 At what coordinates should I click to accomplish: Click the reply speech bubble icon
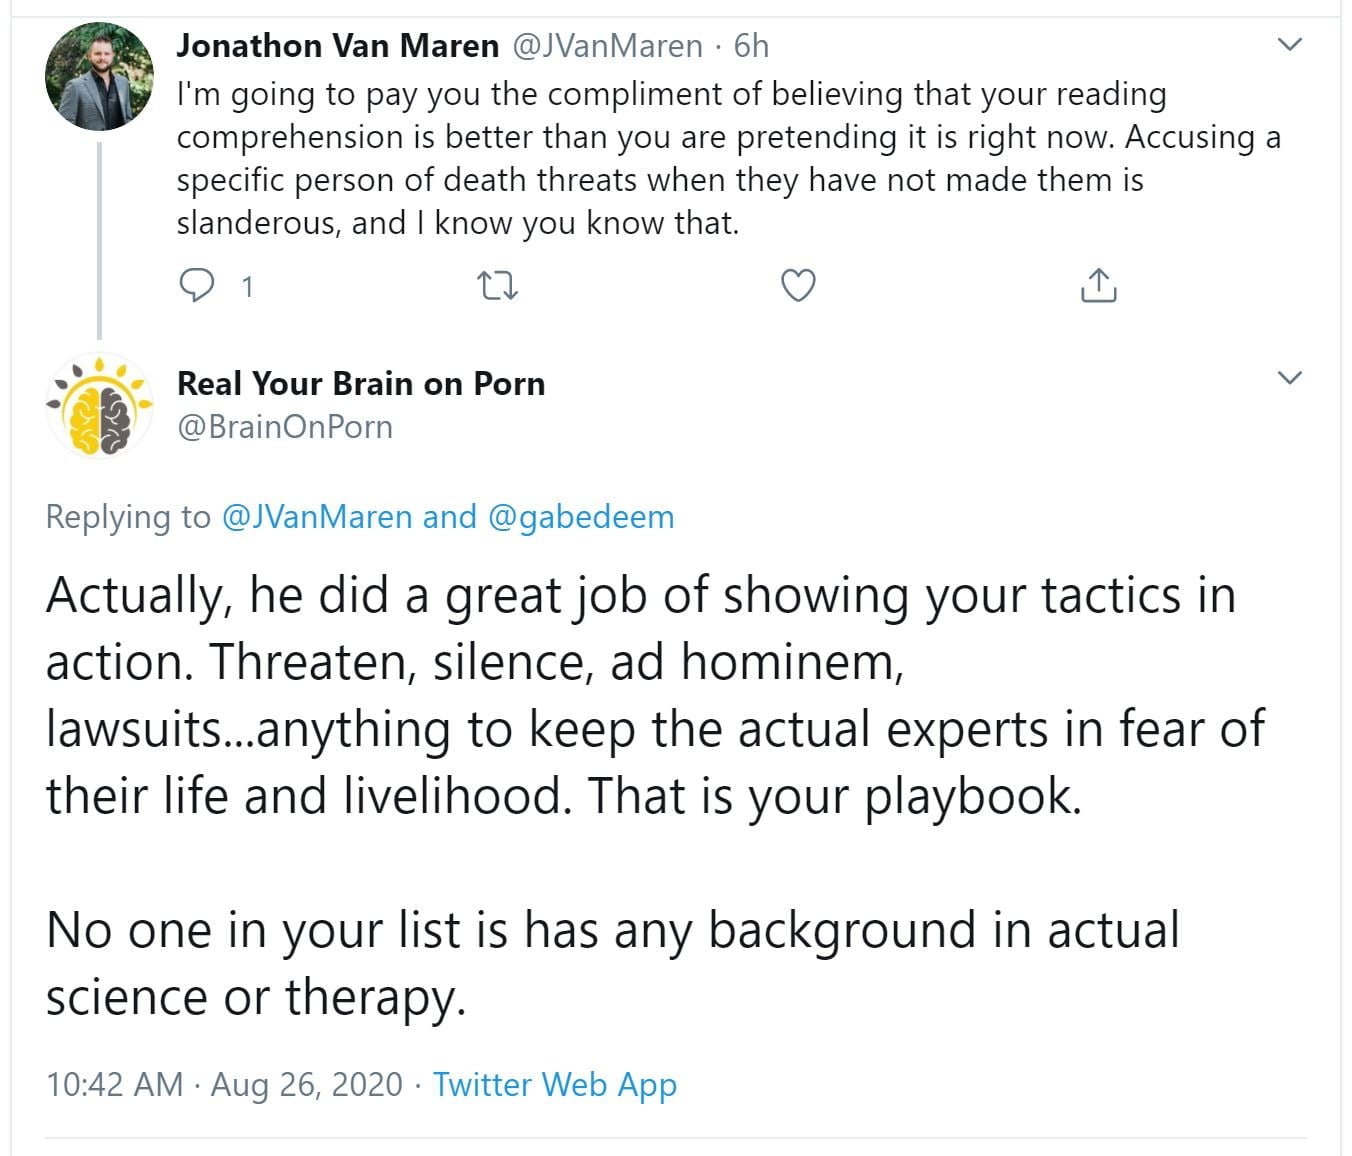[196, 286]
